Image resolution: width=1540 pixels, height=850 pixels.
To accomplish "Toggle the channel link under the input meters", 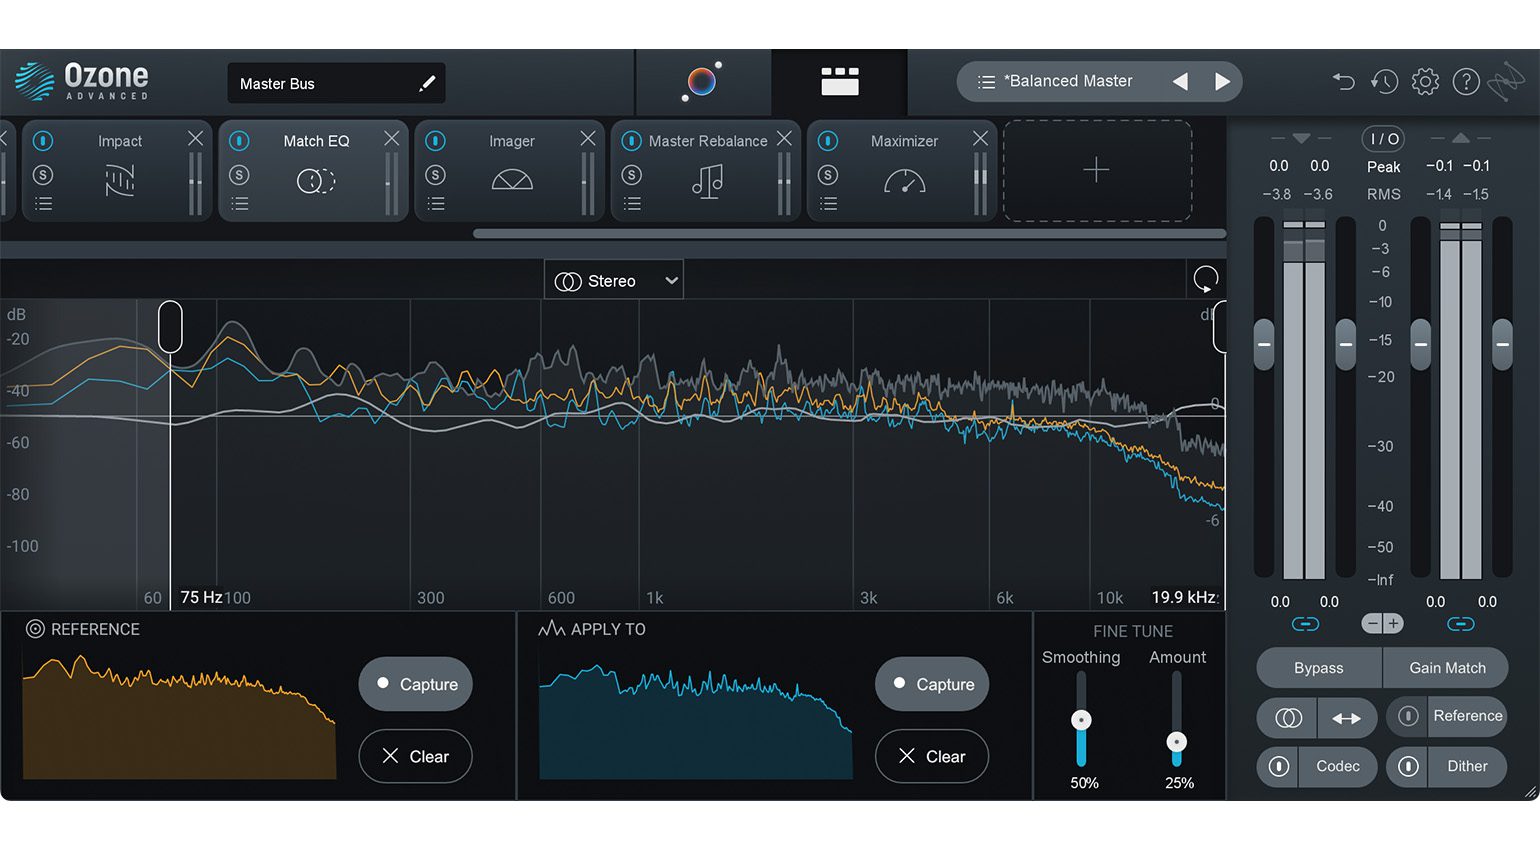I will tap(1305, 623).
